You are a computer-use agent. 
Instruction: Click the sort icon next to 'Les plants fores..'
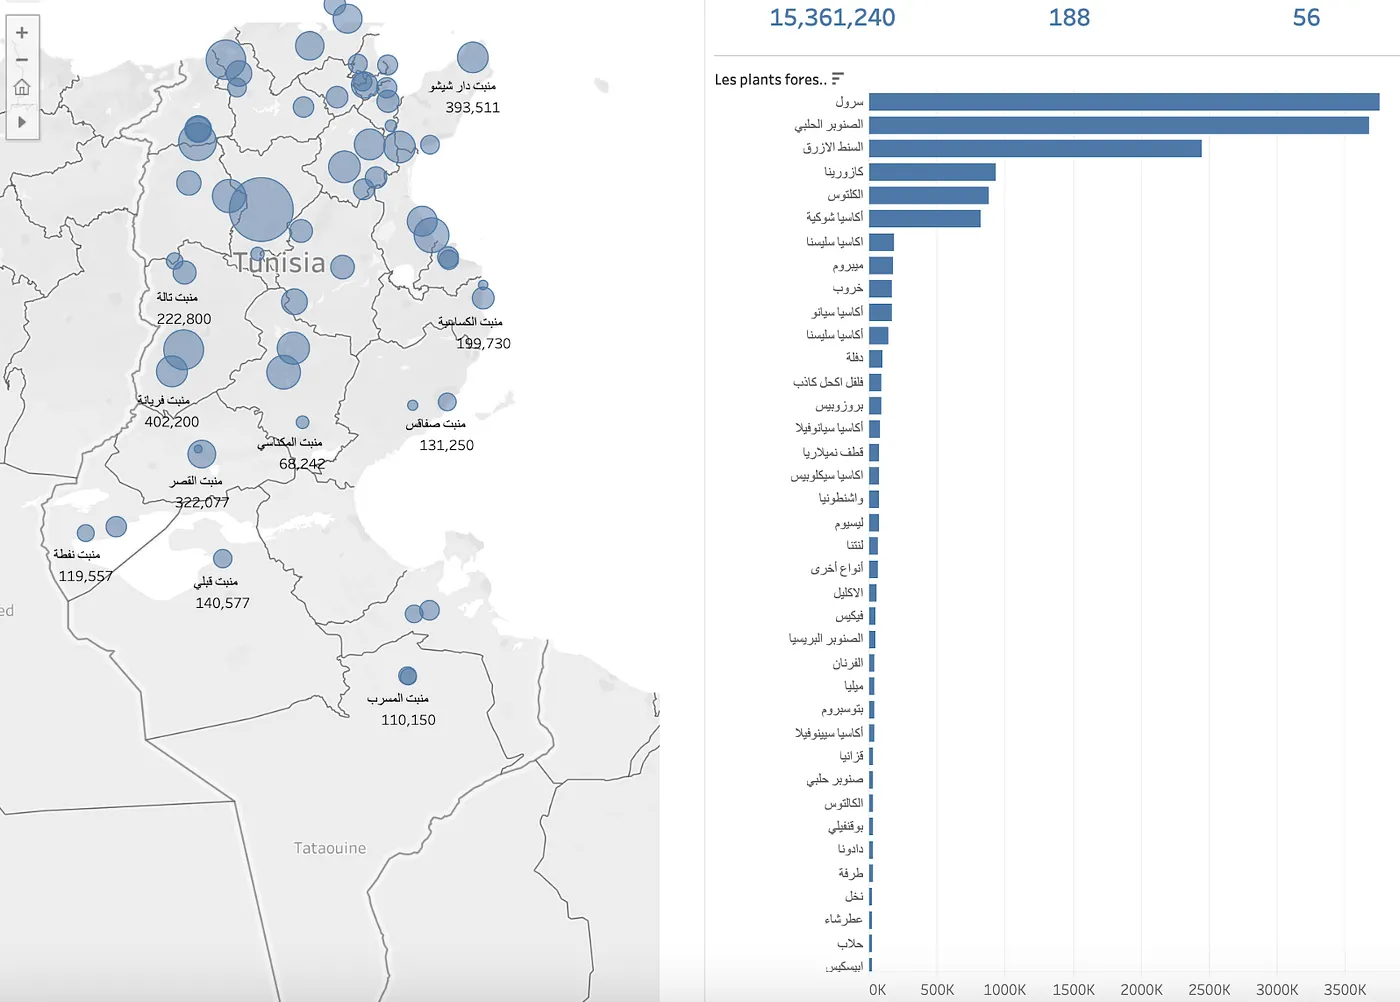[x=838, y=78]
